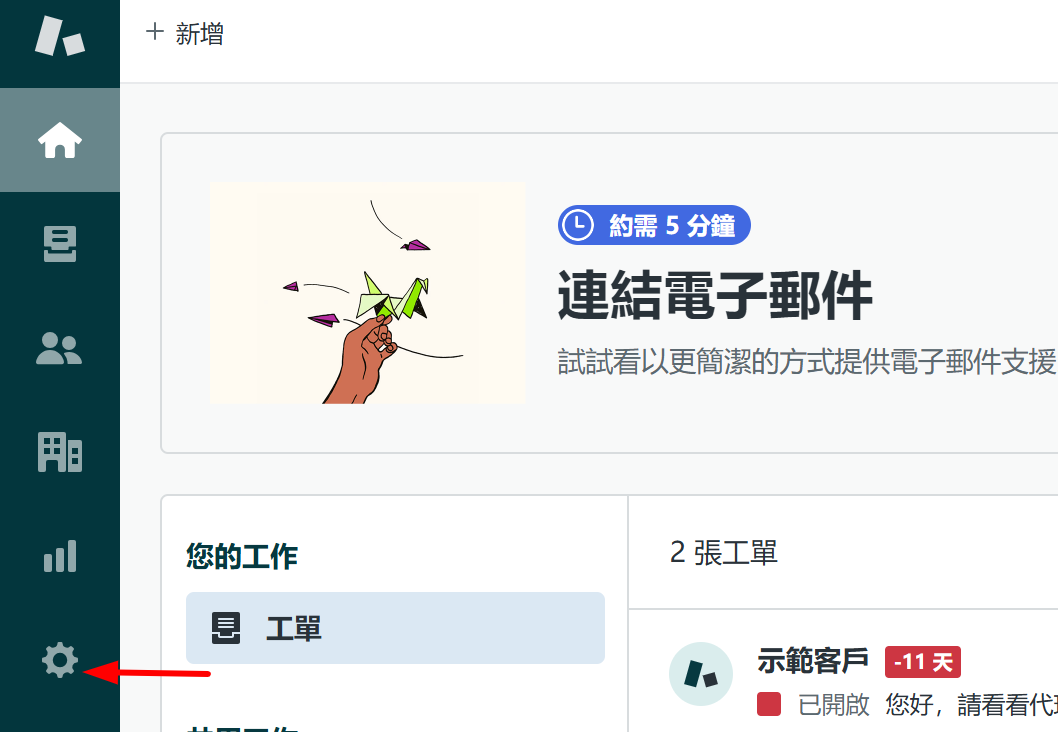Click the 您的工作 section heading
Image resolution: width=1058 pixels, height=732 pixels.
click(242, 557)
